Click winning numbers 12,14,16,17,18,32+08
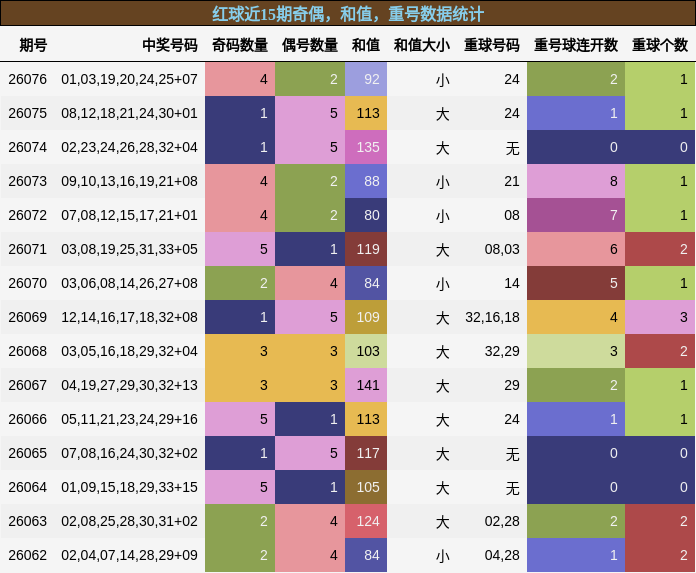Viewport: 696px width, 573px height. [x=130, y=317]
